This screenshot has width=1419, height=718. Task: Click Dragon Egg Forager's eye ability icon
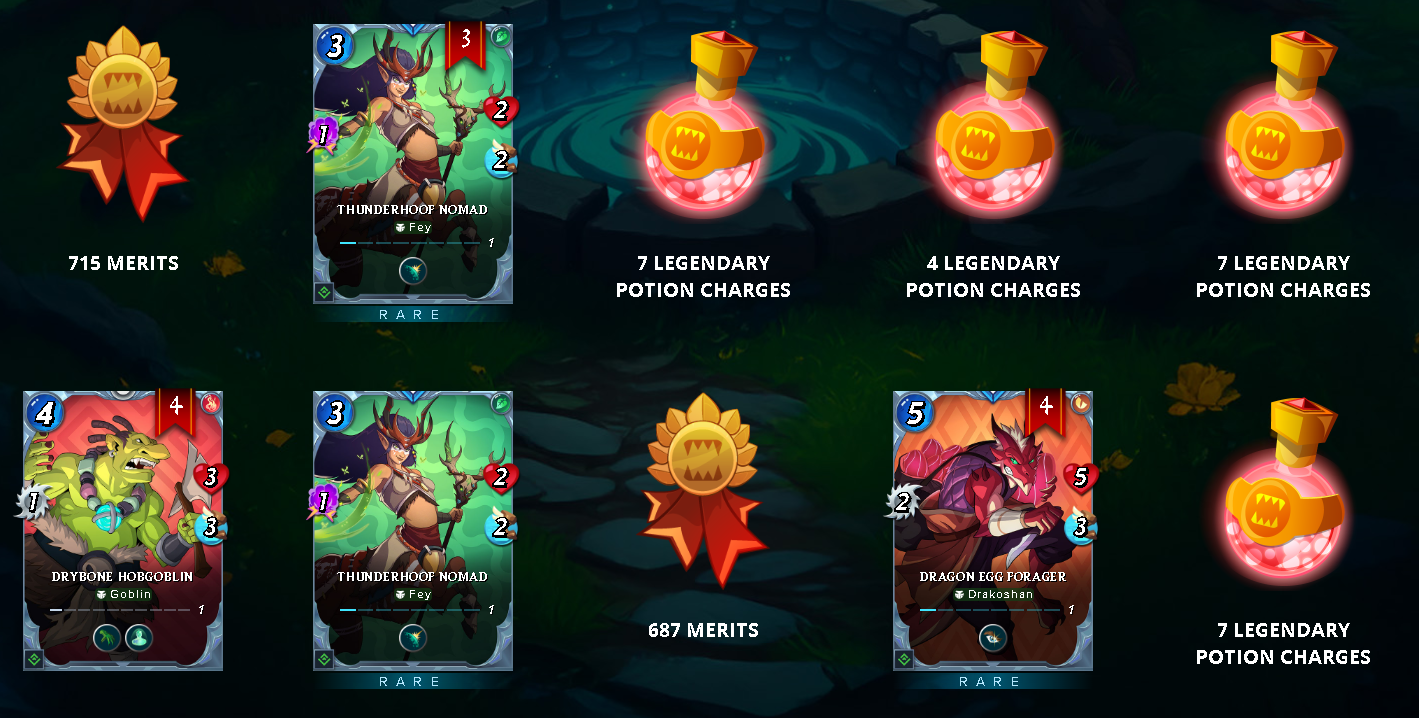point(992,637)
